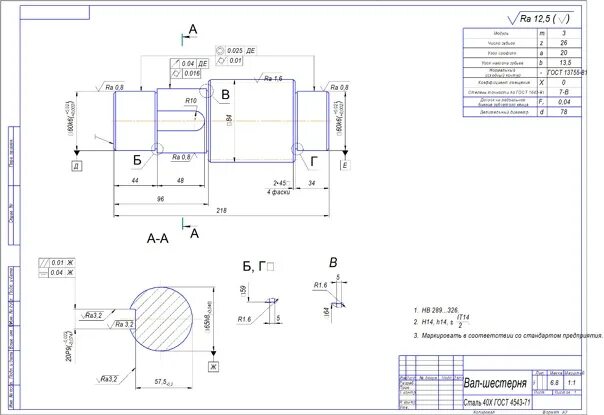The height and width of the screenshot is (415, 604).
Task: Click the right 60k6 diameter dimension
Action: click(339, 119)
